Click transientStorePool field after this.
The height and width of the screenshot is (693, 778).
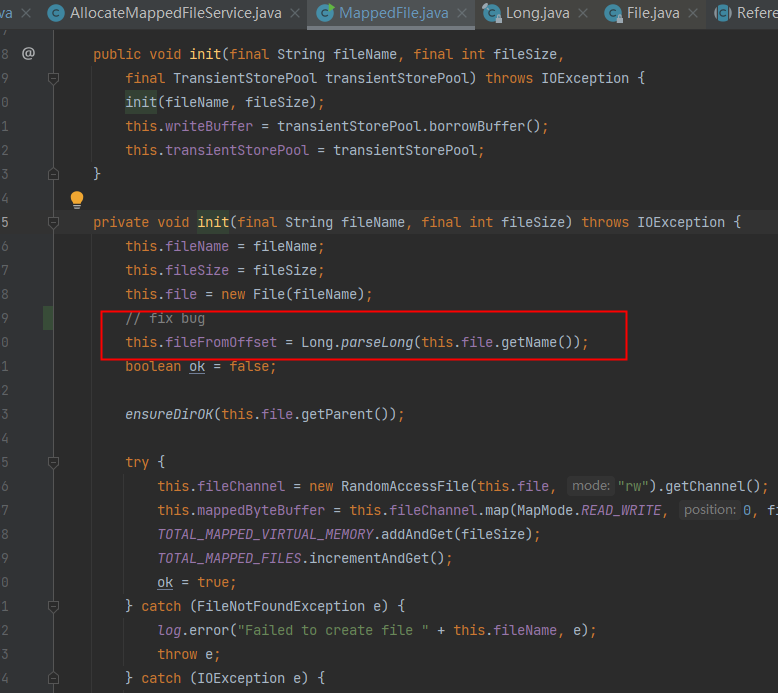tap(237, 150)
